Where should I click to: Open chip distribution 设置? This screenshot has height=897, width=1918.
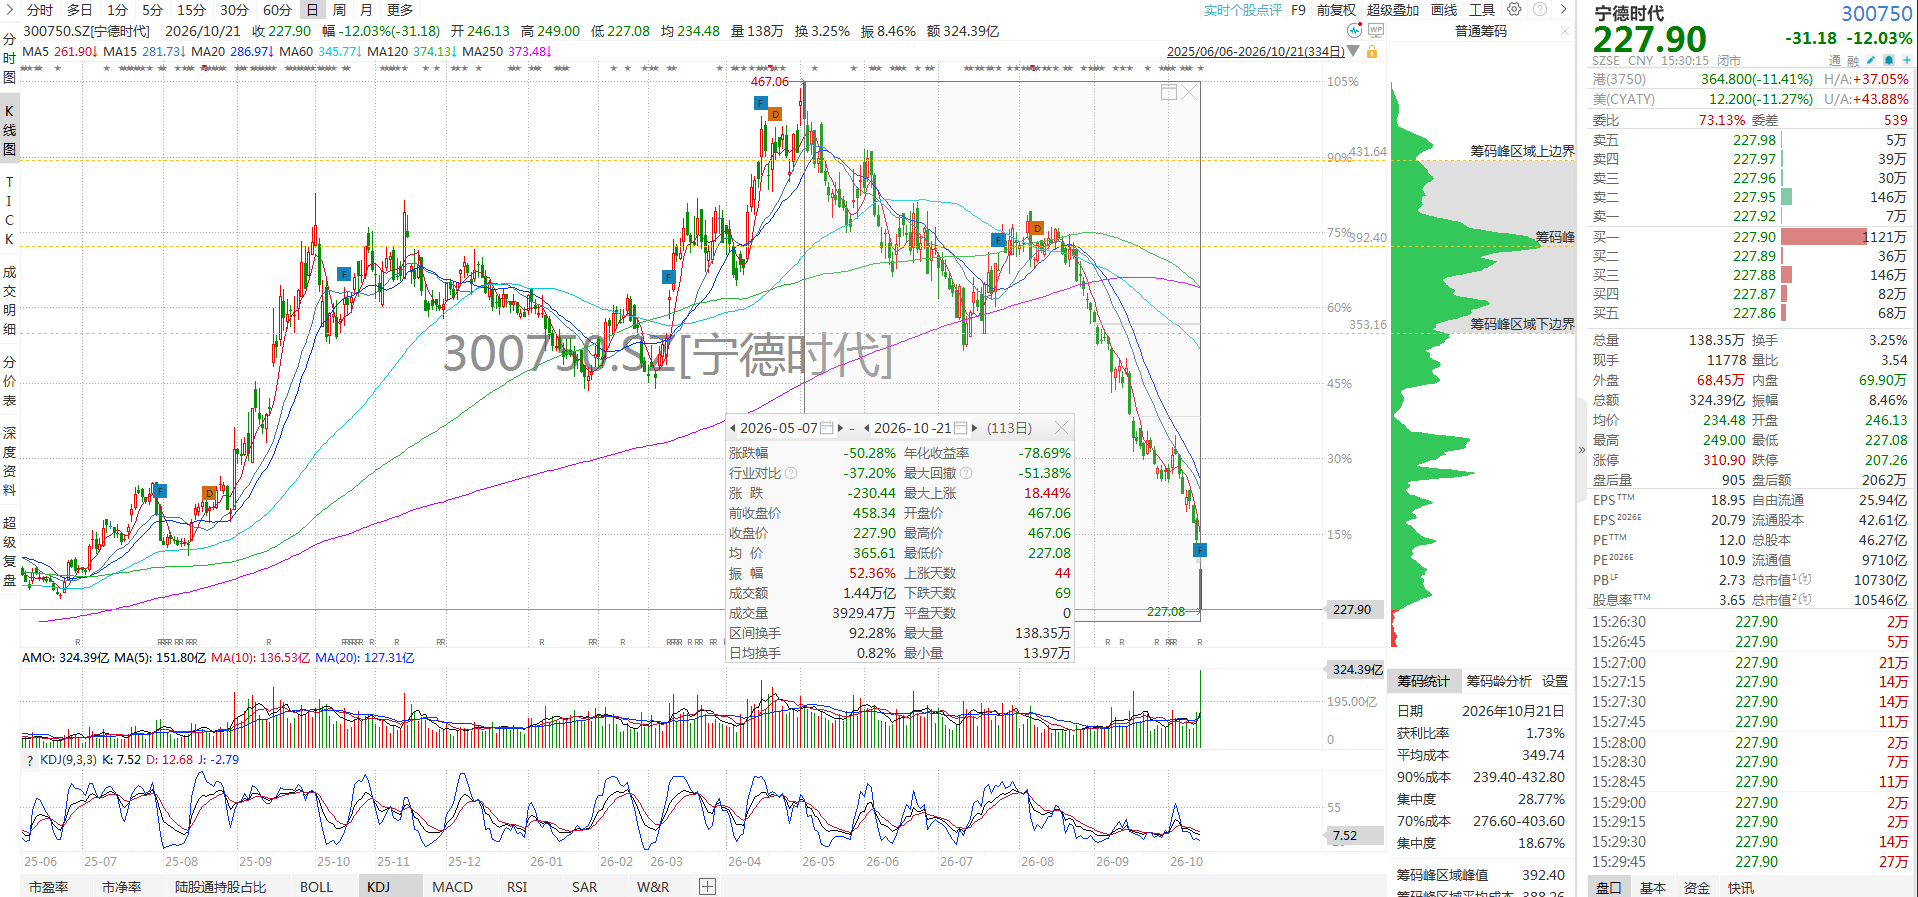pos(1555,681)
